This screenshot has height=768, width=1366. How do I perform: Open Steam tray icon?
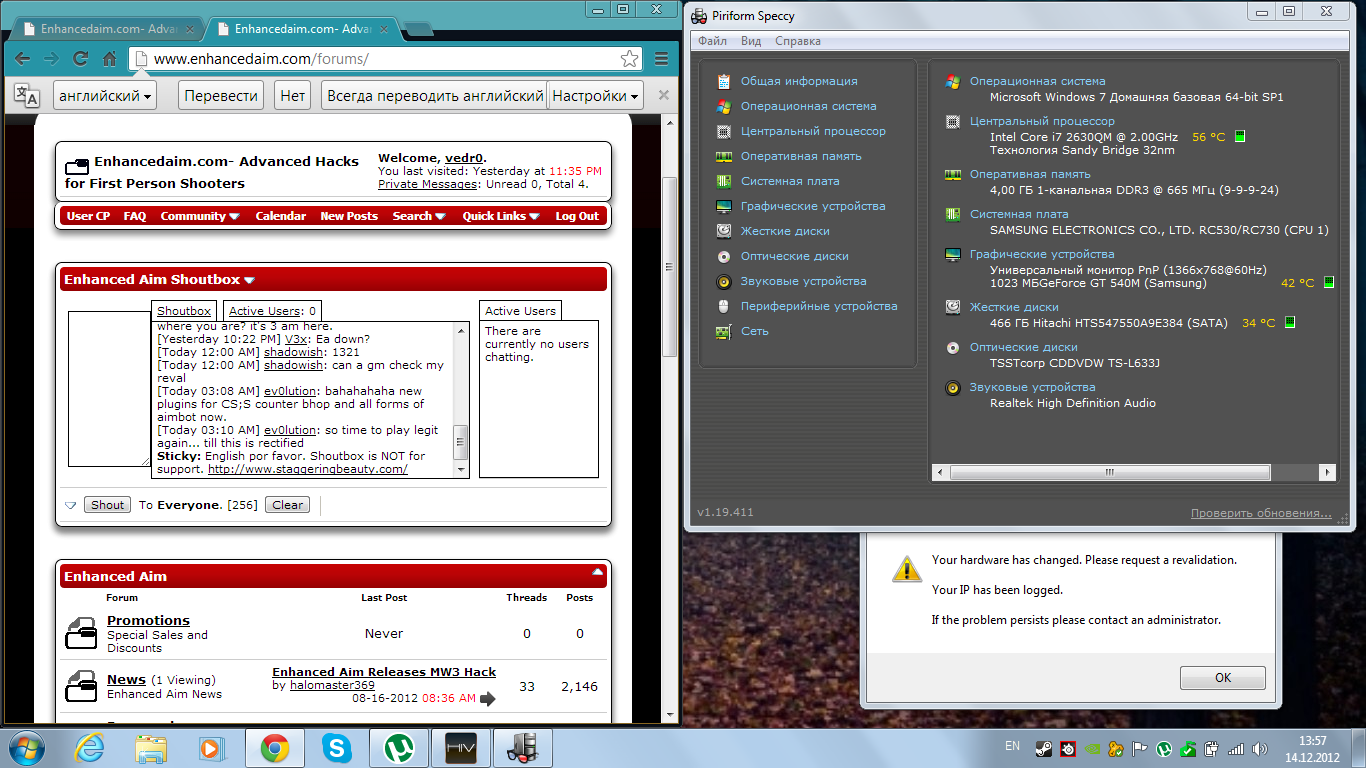(1043, 748)
